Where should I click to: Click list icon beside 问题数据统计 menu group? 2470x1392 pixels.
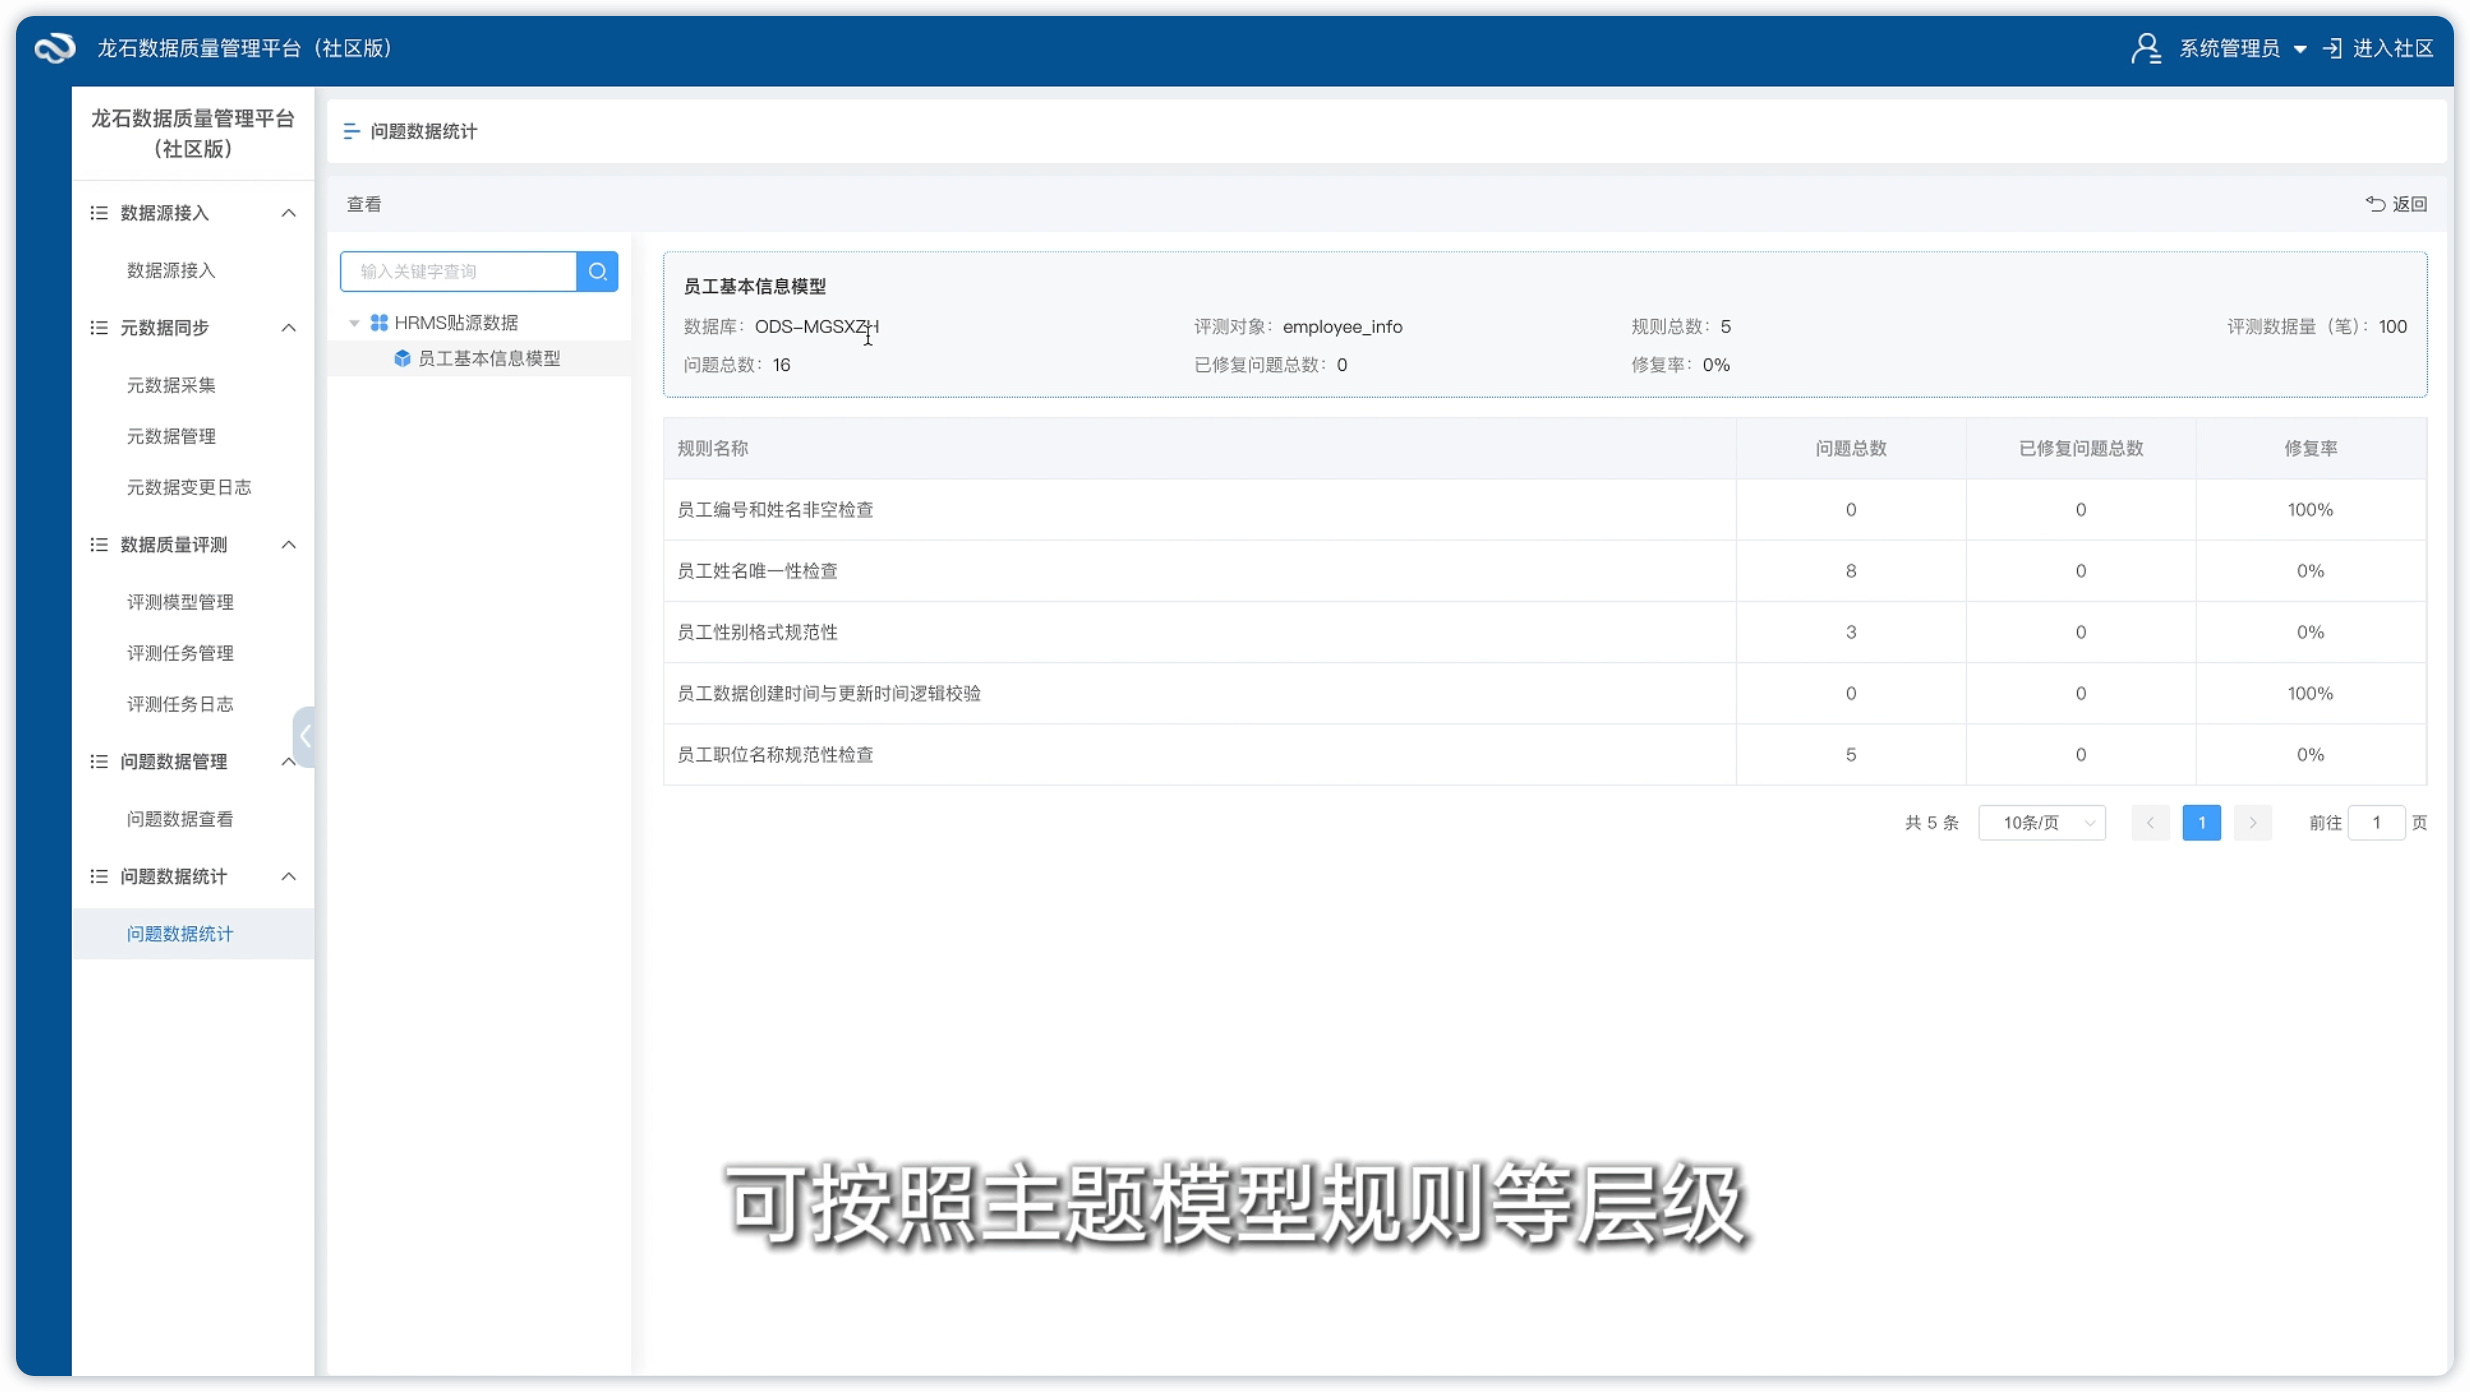98,876
